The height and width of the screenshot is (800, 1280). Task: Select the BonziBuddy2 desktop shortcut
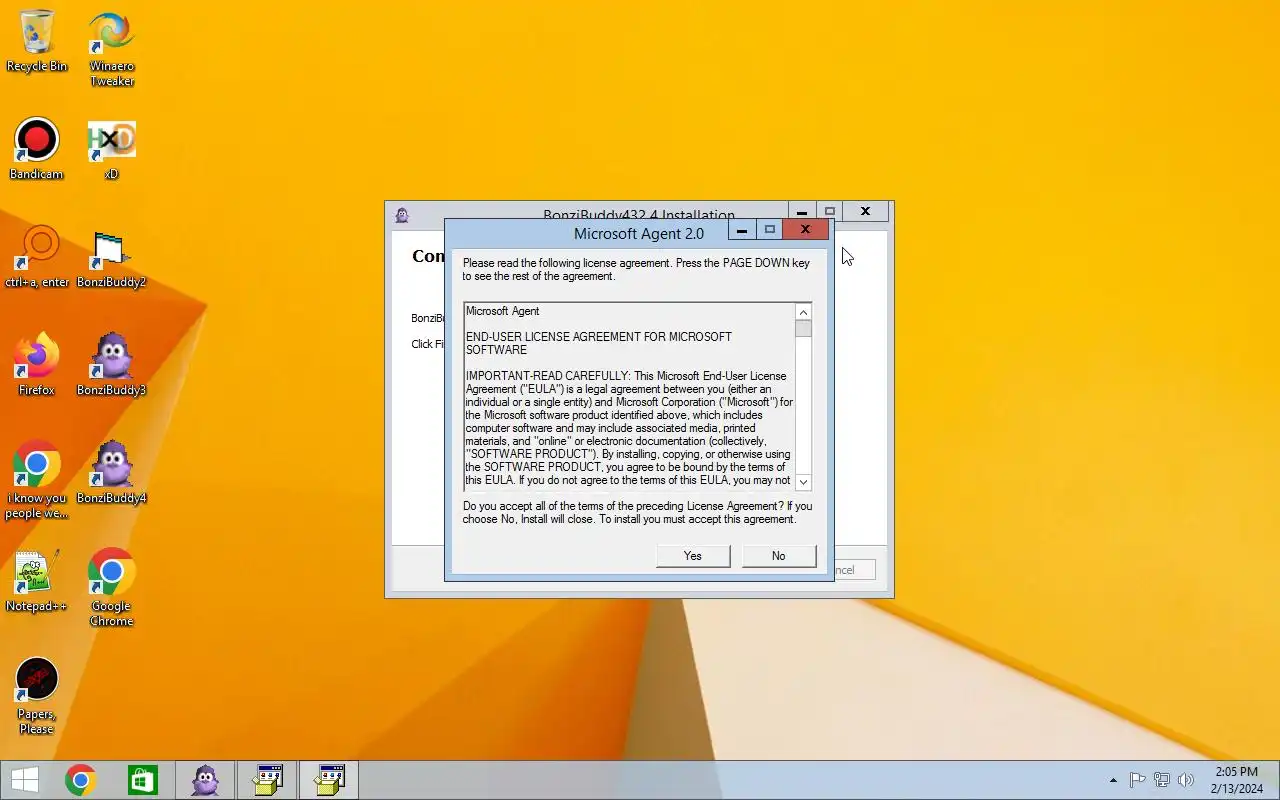[111, 257]
